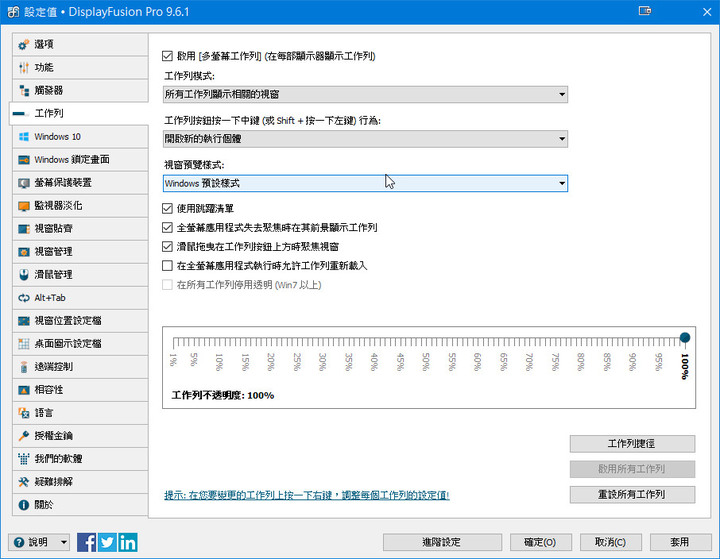Click the 確定(O) button
This screenshot has width=720, height=559.
tap(540, 542)
